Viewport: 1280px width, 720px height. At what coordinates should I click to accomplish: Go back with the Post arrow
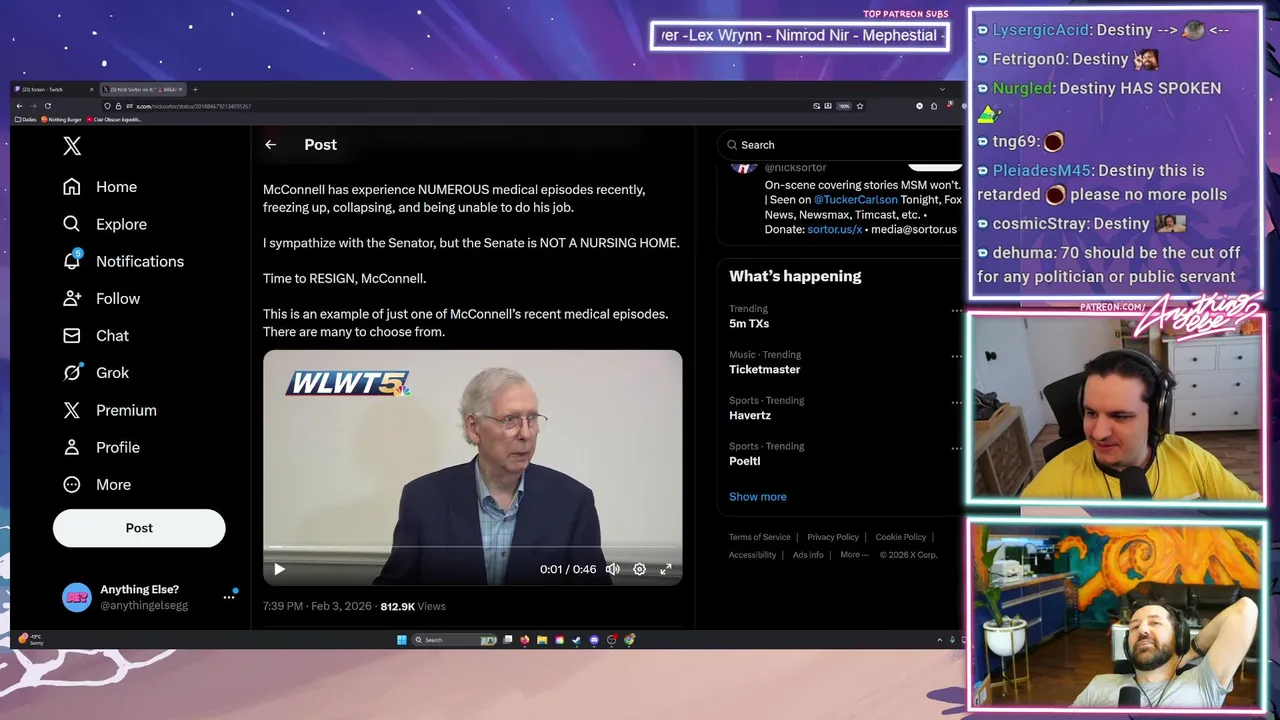[x=270, y=145]
